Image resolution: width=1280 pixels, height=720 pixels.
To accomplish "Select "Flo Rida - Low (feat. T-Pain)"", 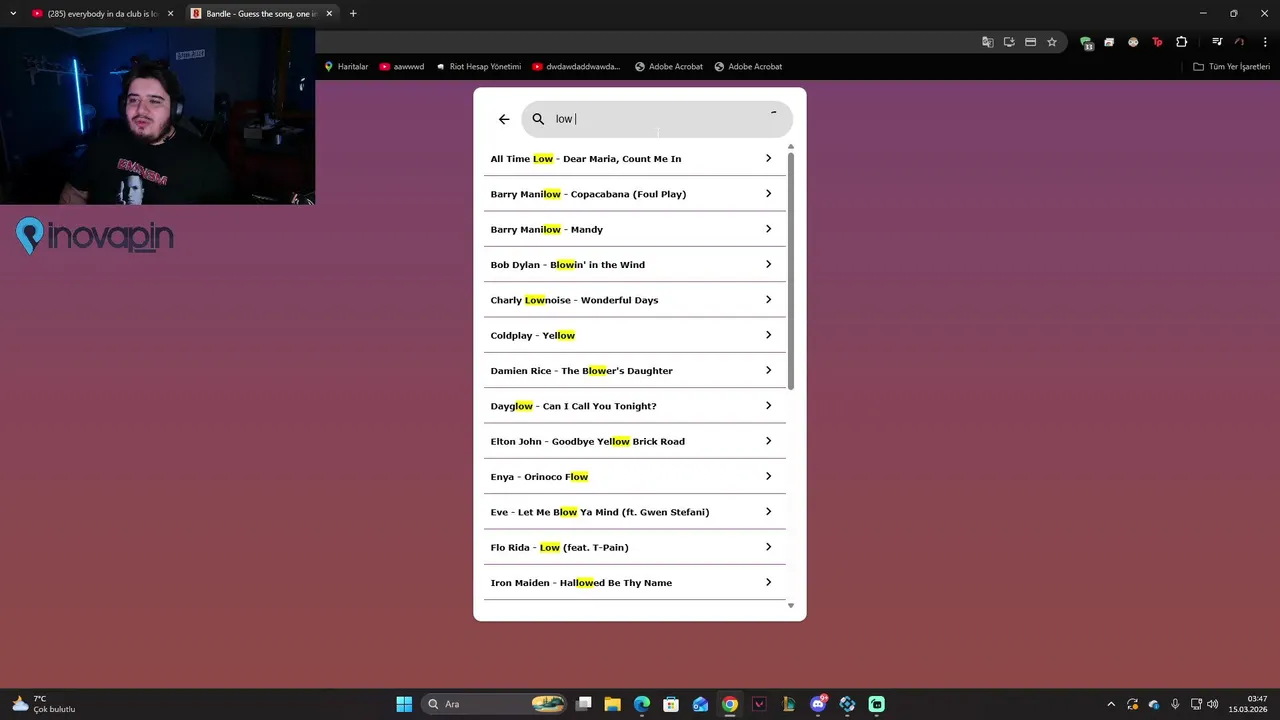I will [634, 547].
